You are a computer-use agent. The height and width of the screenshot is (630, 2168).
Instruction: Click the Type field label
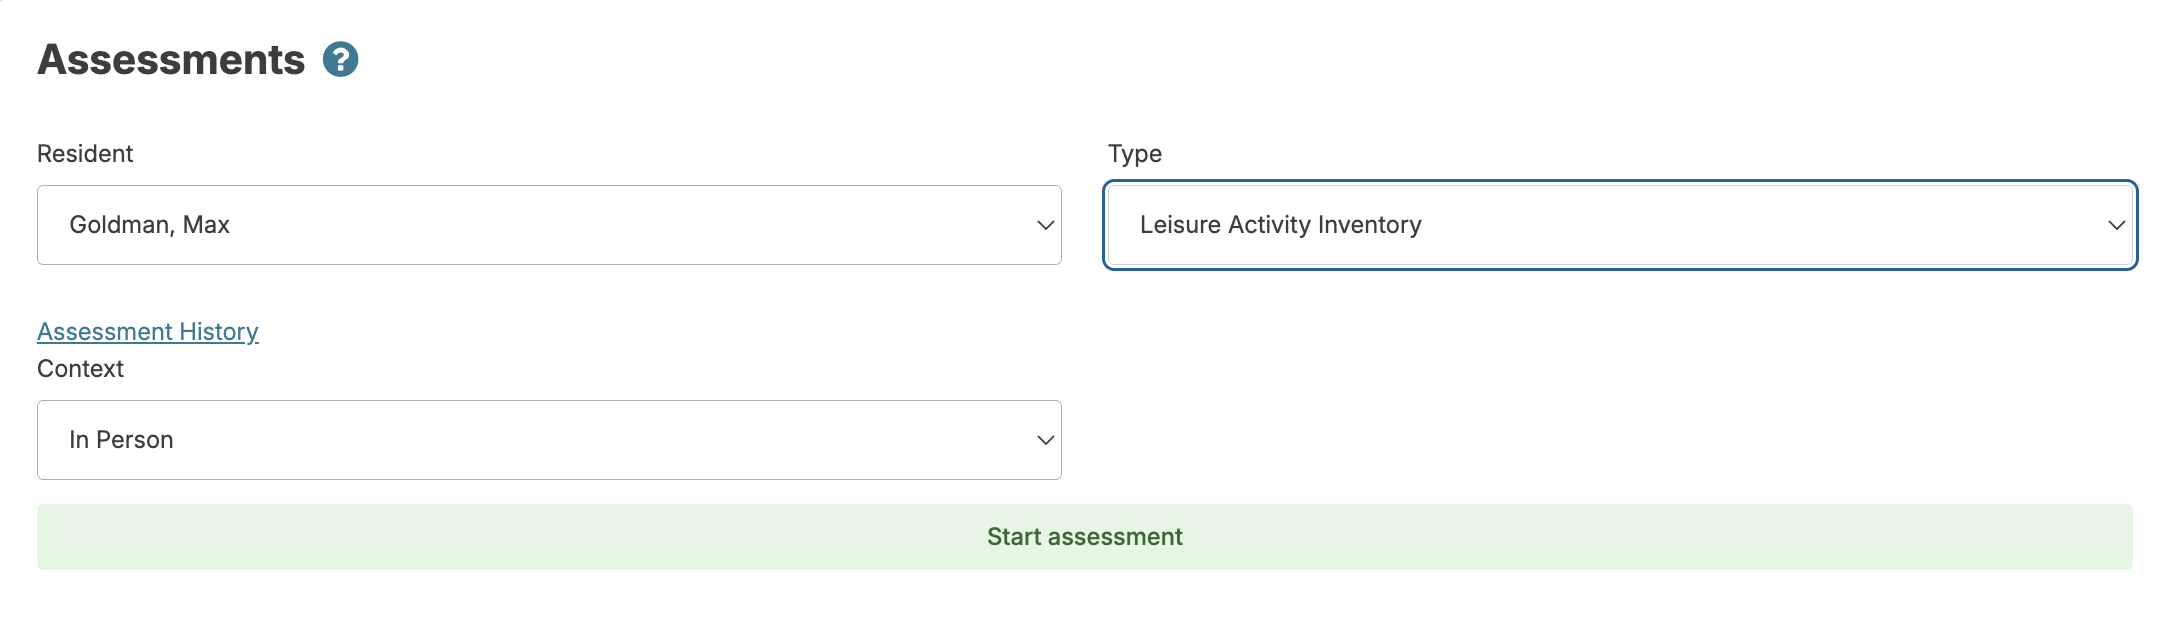click(1134, 154)
